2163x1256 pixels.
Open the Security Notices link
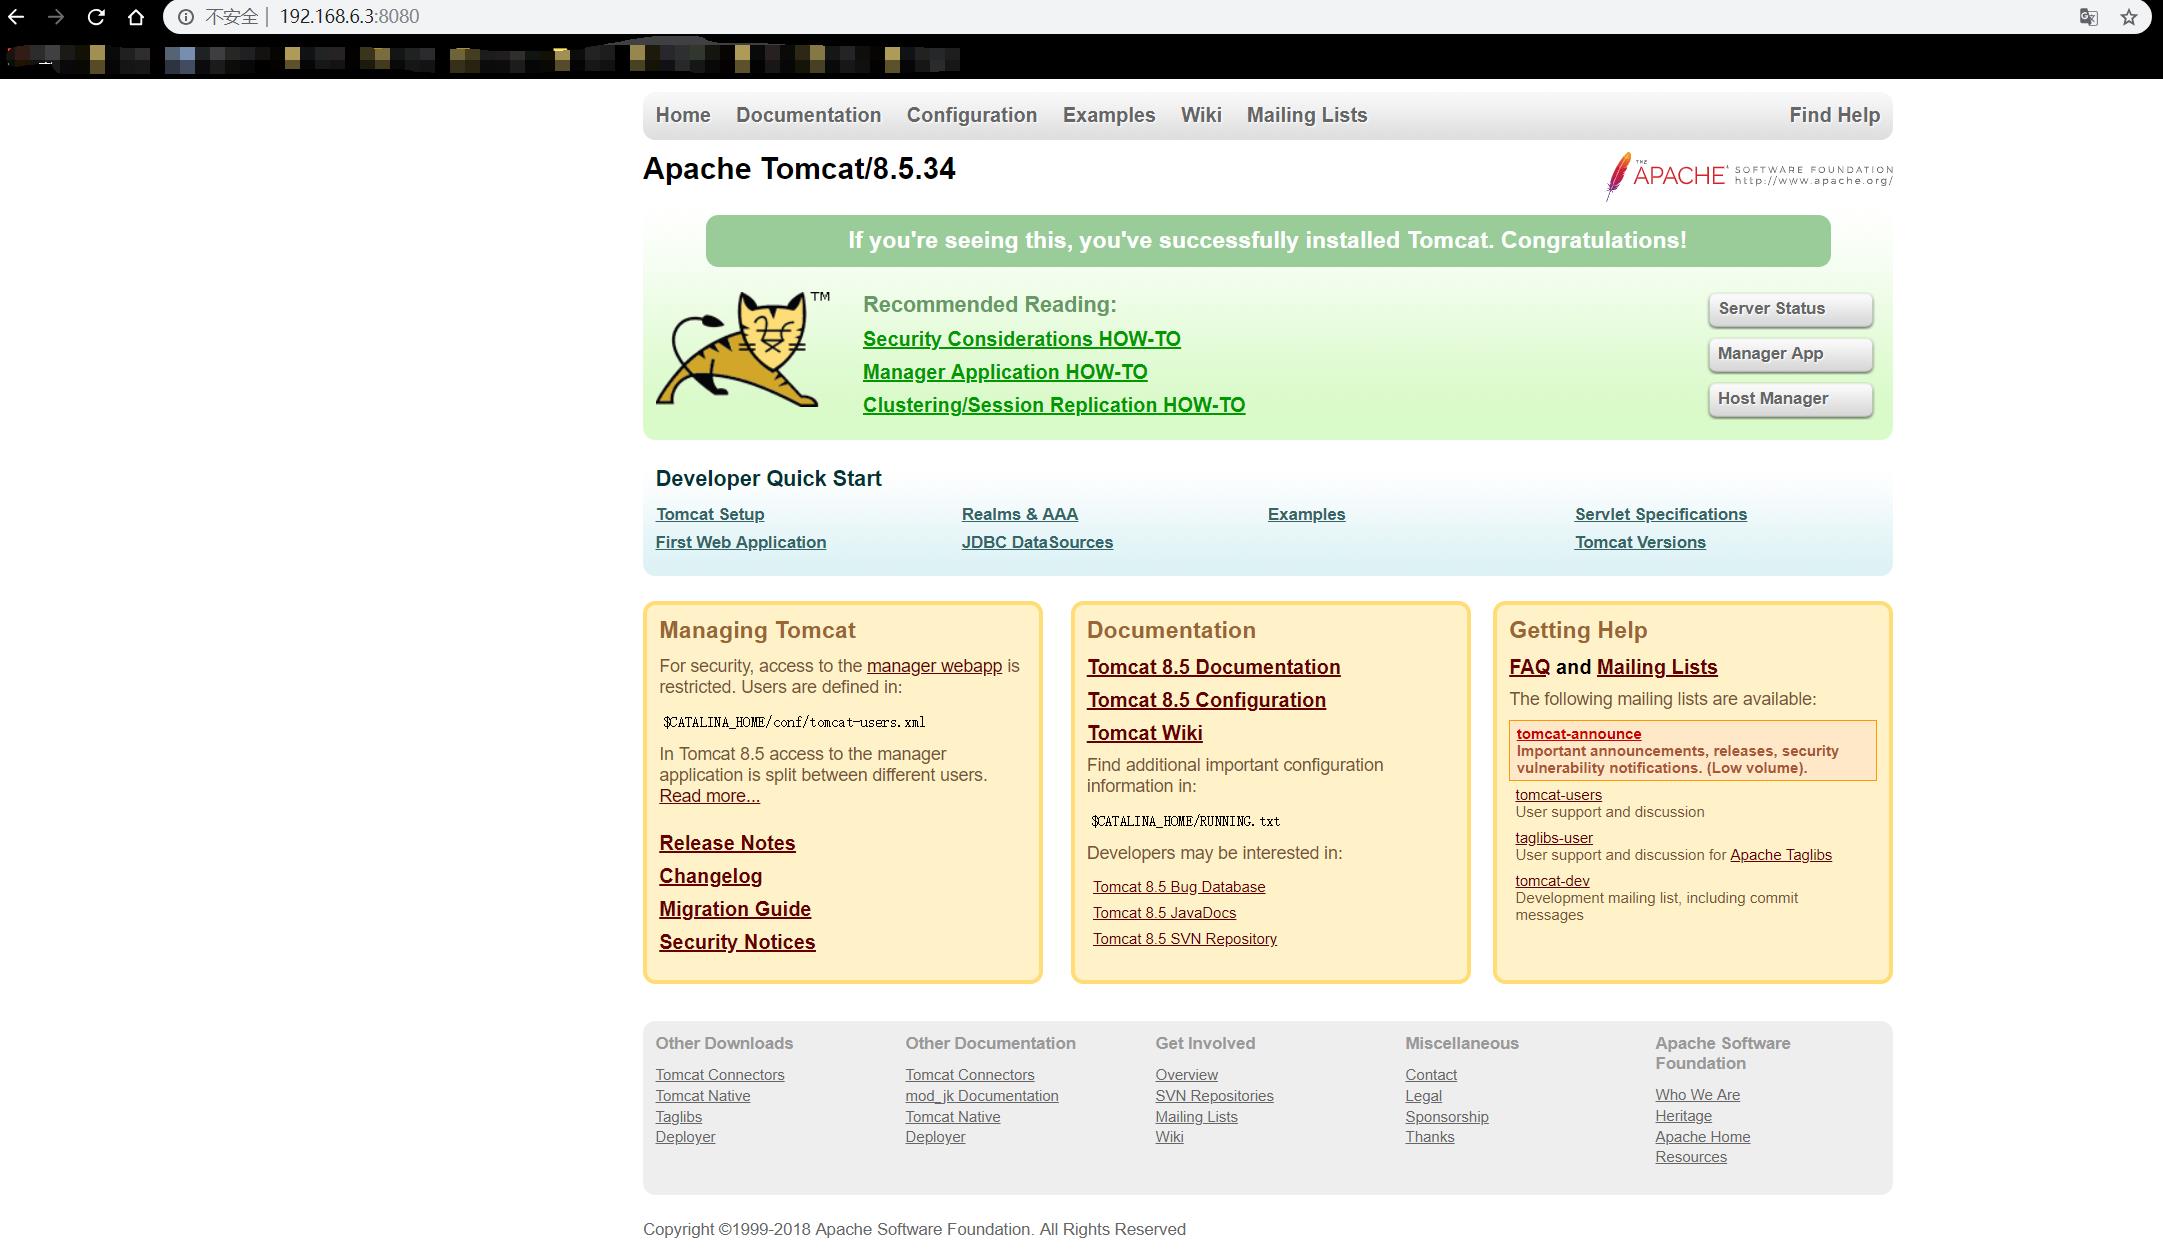tap(737, 942)
